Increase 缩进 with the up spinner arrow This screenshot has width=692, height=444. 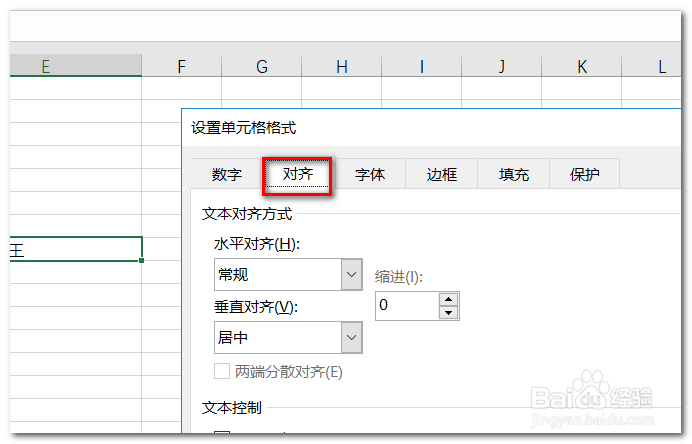coord(449,299)
